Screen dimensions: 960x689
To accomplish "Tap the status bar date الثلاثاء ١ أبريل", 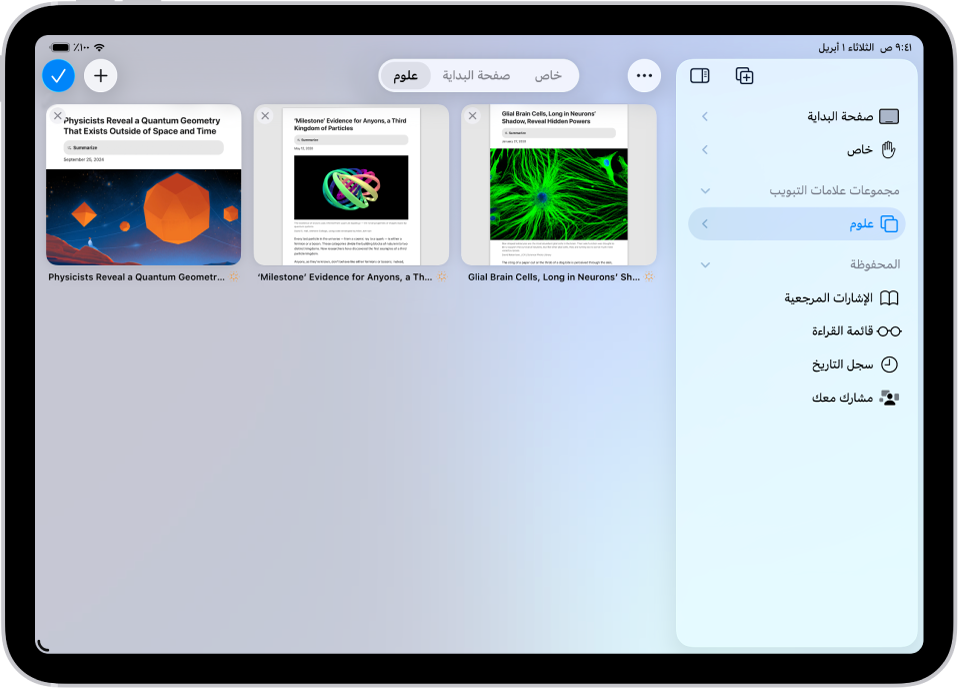I will [846, 47].
